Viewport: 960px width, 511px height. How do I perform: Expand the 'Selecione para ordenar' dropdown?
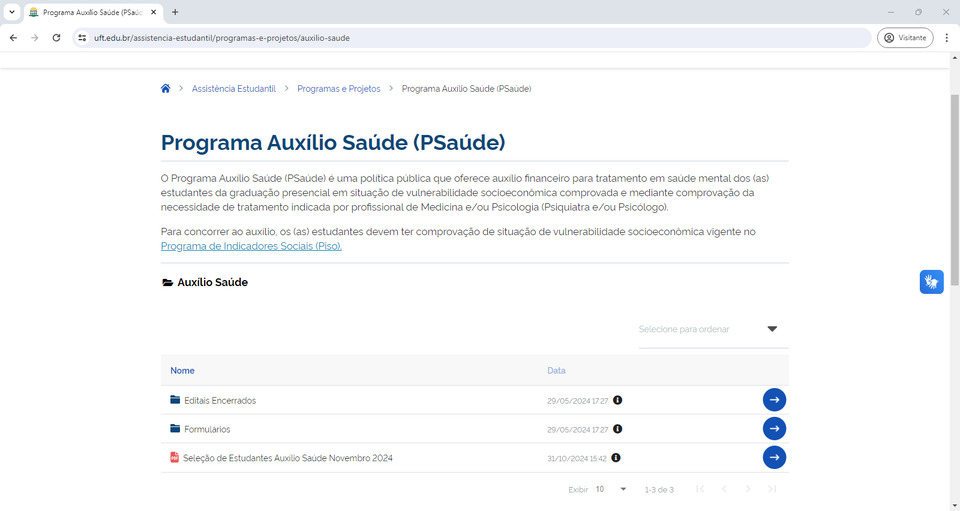(x=772, y=329)
